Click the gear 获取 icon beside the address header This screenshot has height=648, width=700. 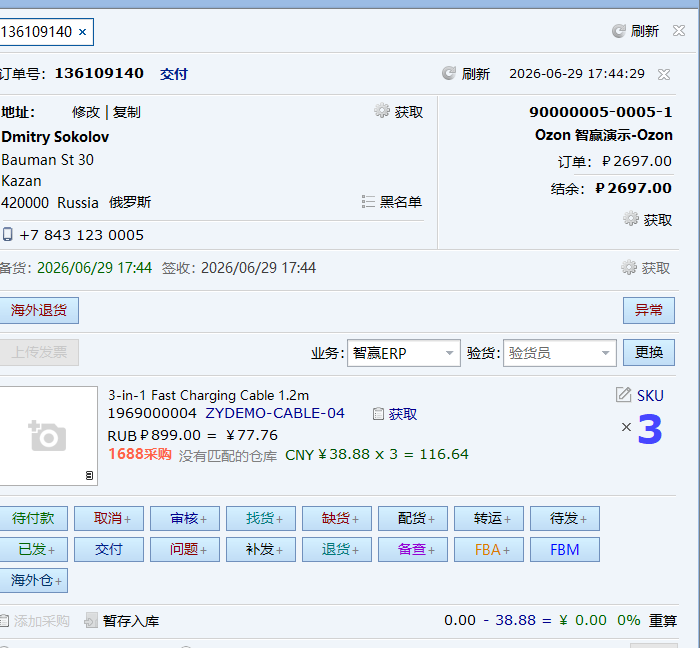click(382, 111)
